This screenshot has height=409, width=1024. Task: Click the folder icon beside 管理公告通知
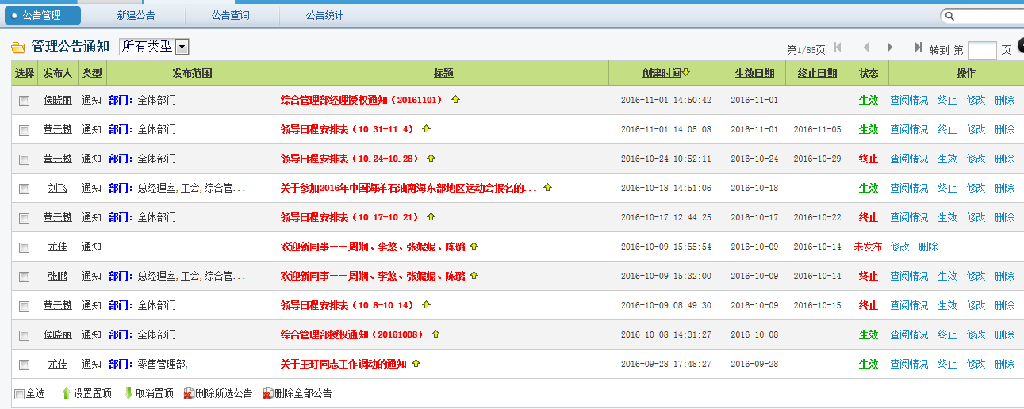pos(18,47)
